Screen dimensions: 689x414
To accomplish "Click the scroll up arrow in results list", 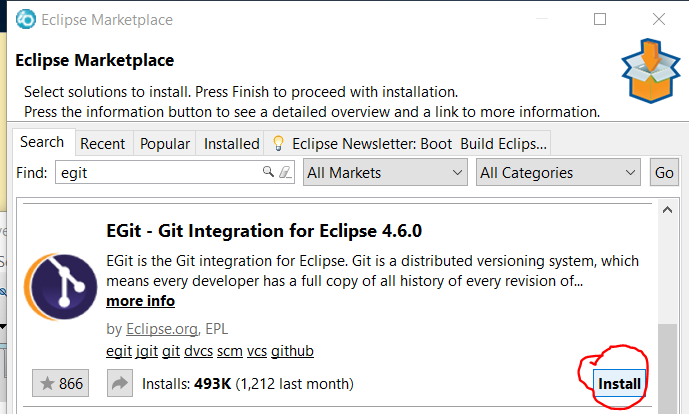I will pyautogui.click(x=667, y=210).
